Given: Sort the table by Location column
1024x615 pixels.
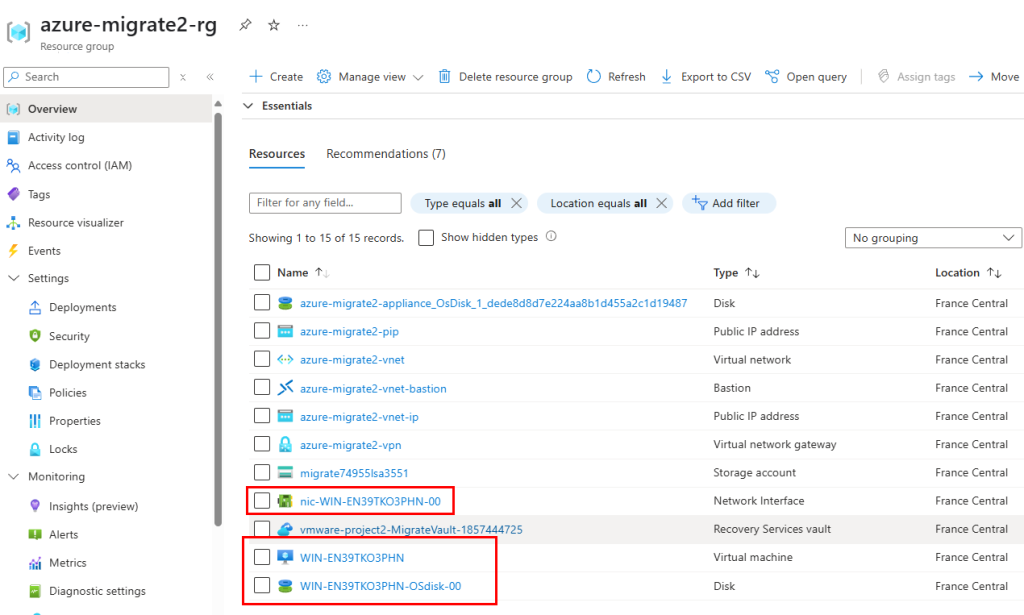Looking at the screenshot, I should point(968,272).
